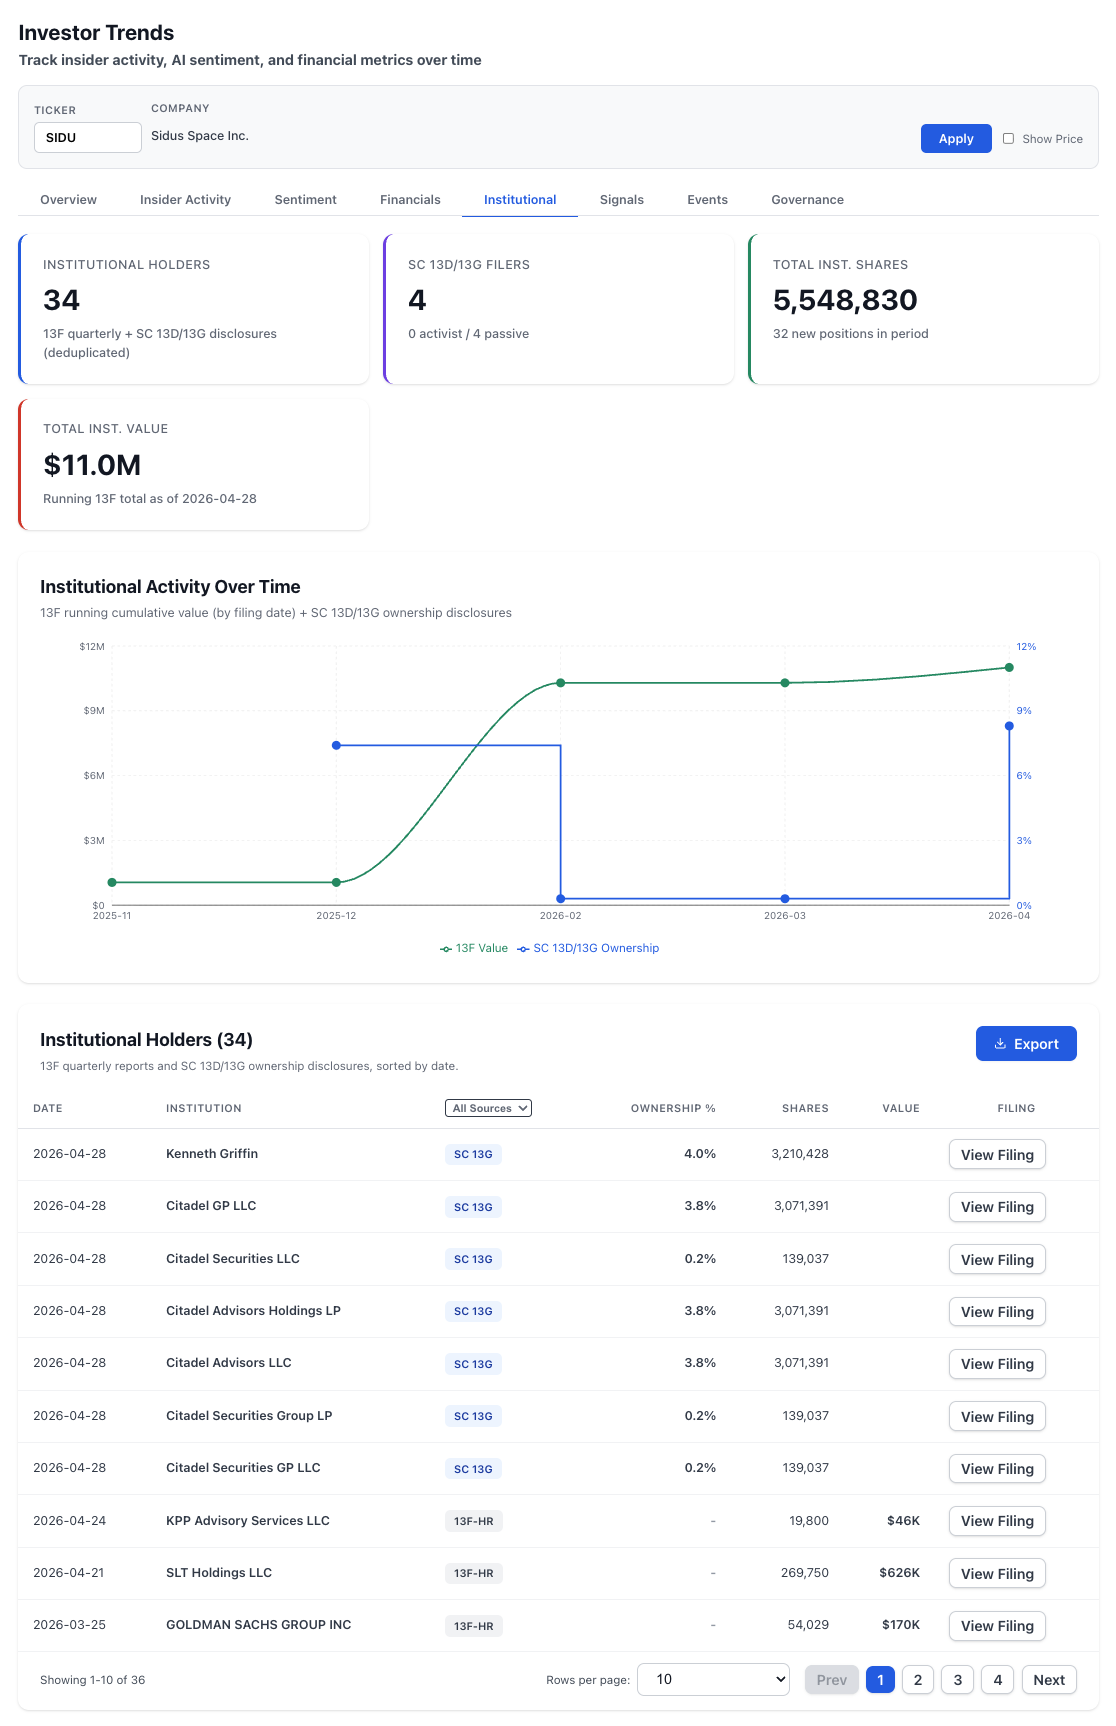Click the $170K value for Goldman Sachs

(901, 1625)
